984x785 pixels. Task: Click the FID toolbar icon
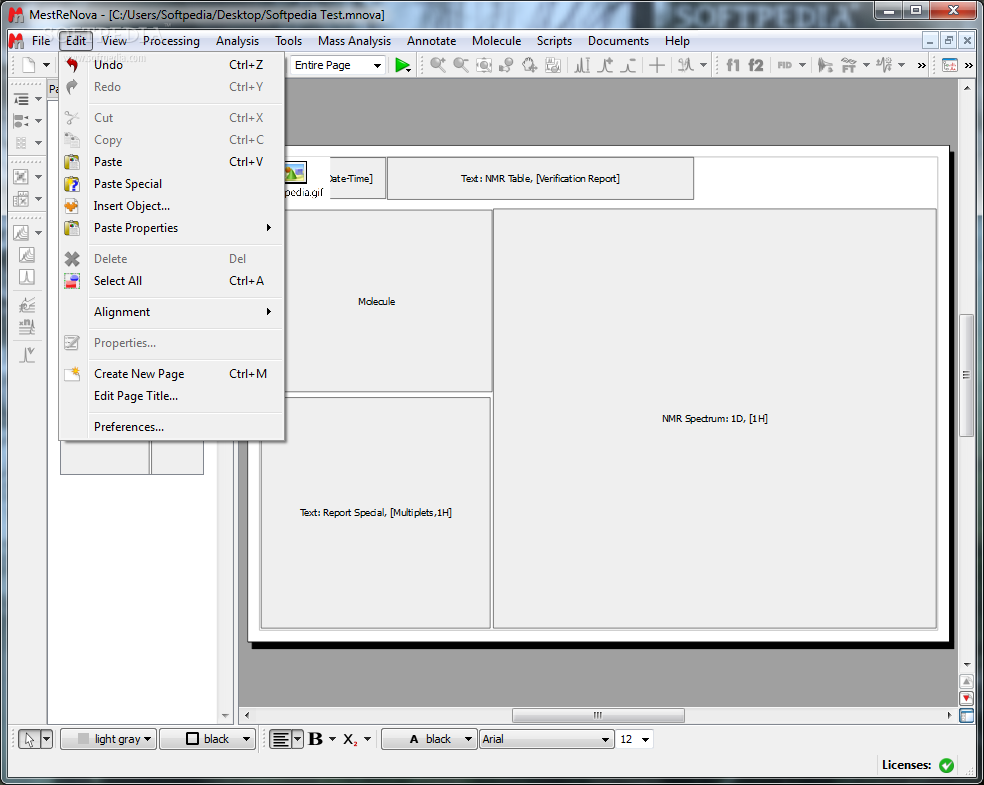[784, 65]
